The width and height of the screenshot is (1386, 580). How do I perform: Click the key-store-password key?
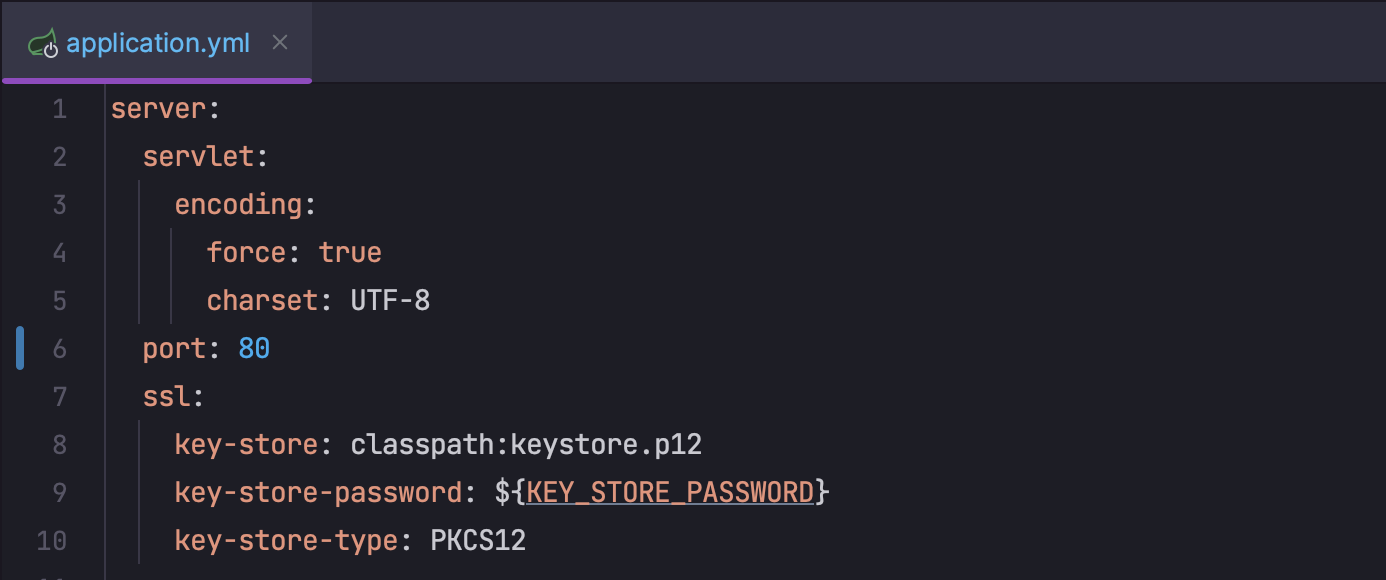coord(317,493)
